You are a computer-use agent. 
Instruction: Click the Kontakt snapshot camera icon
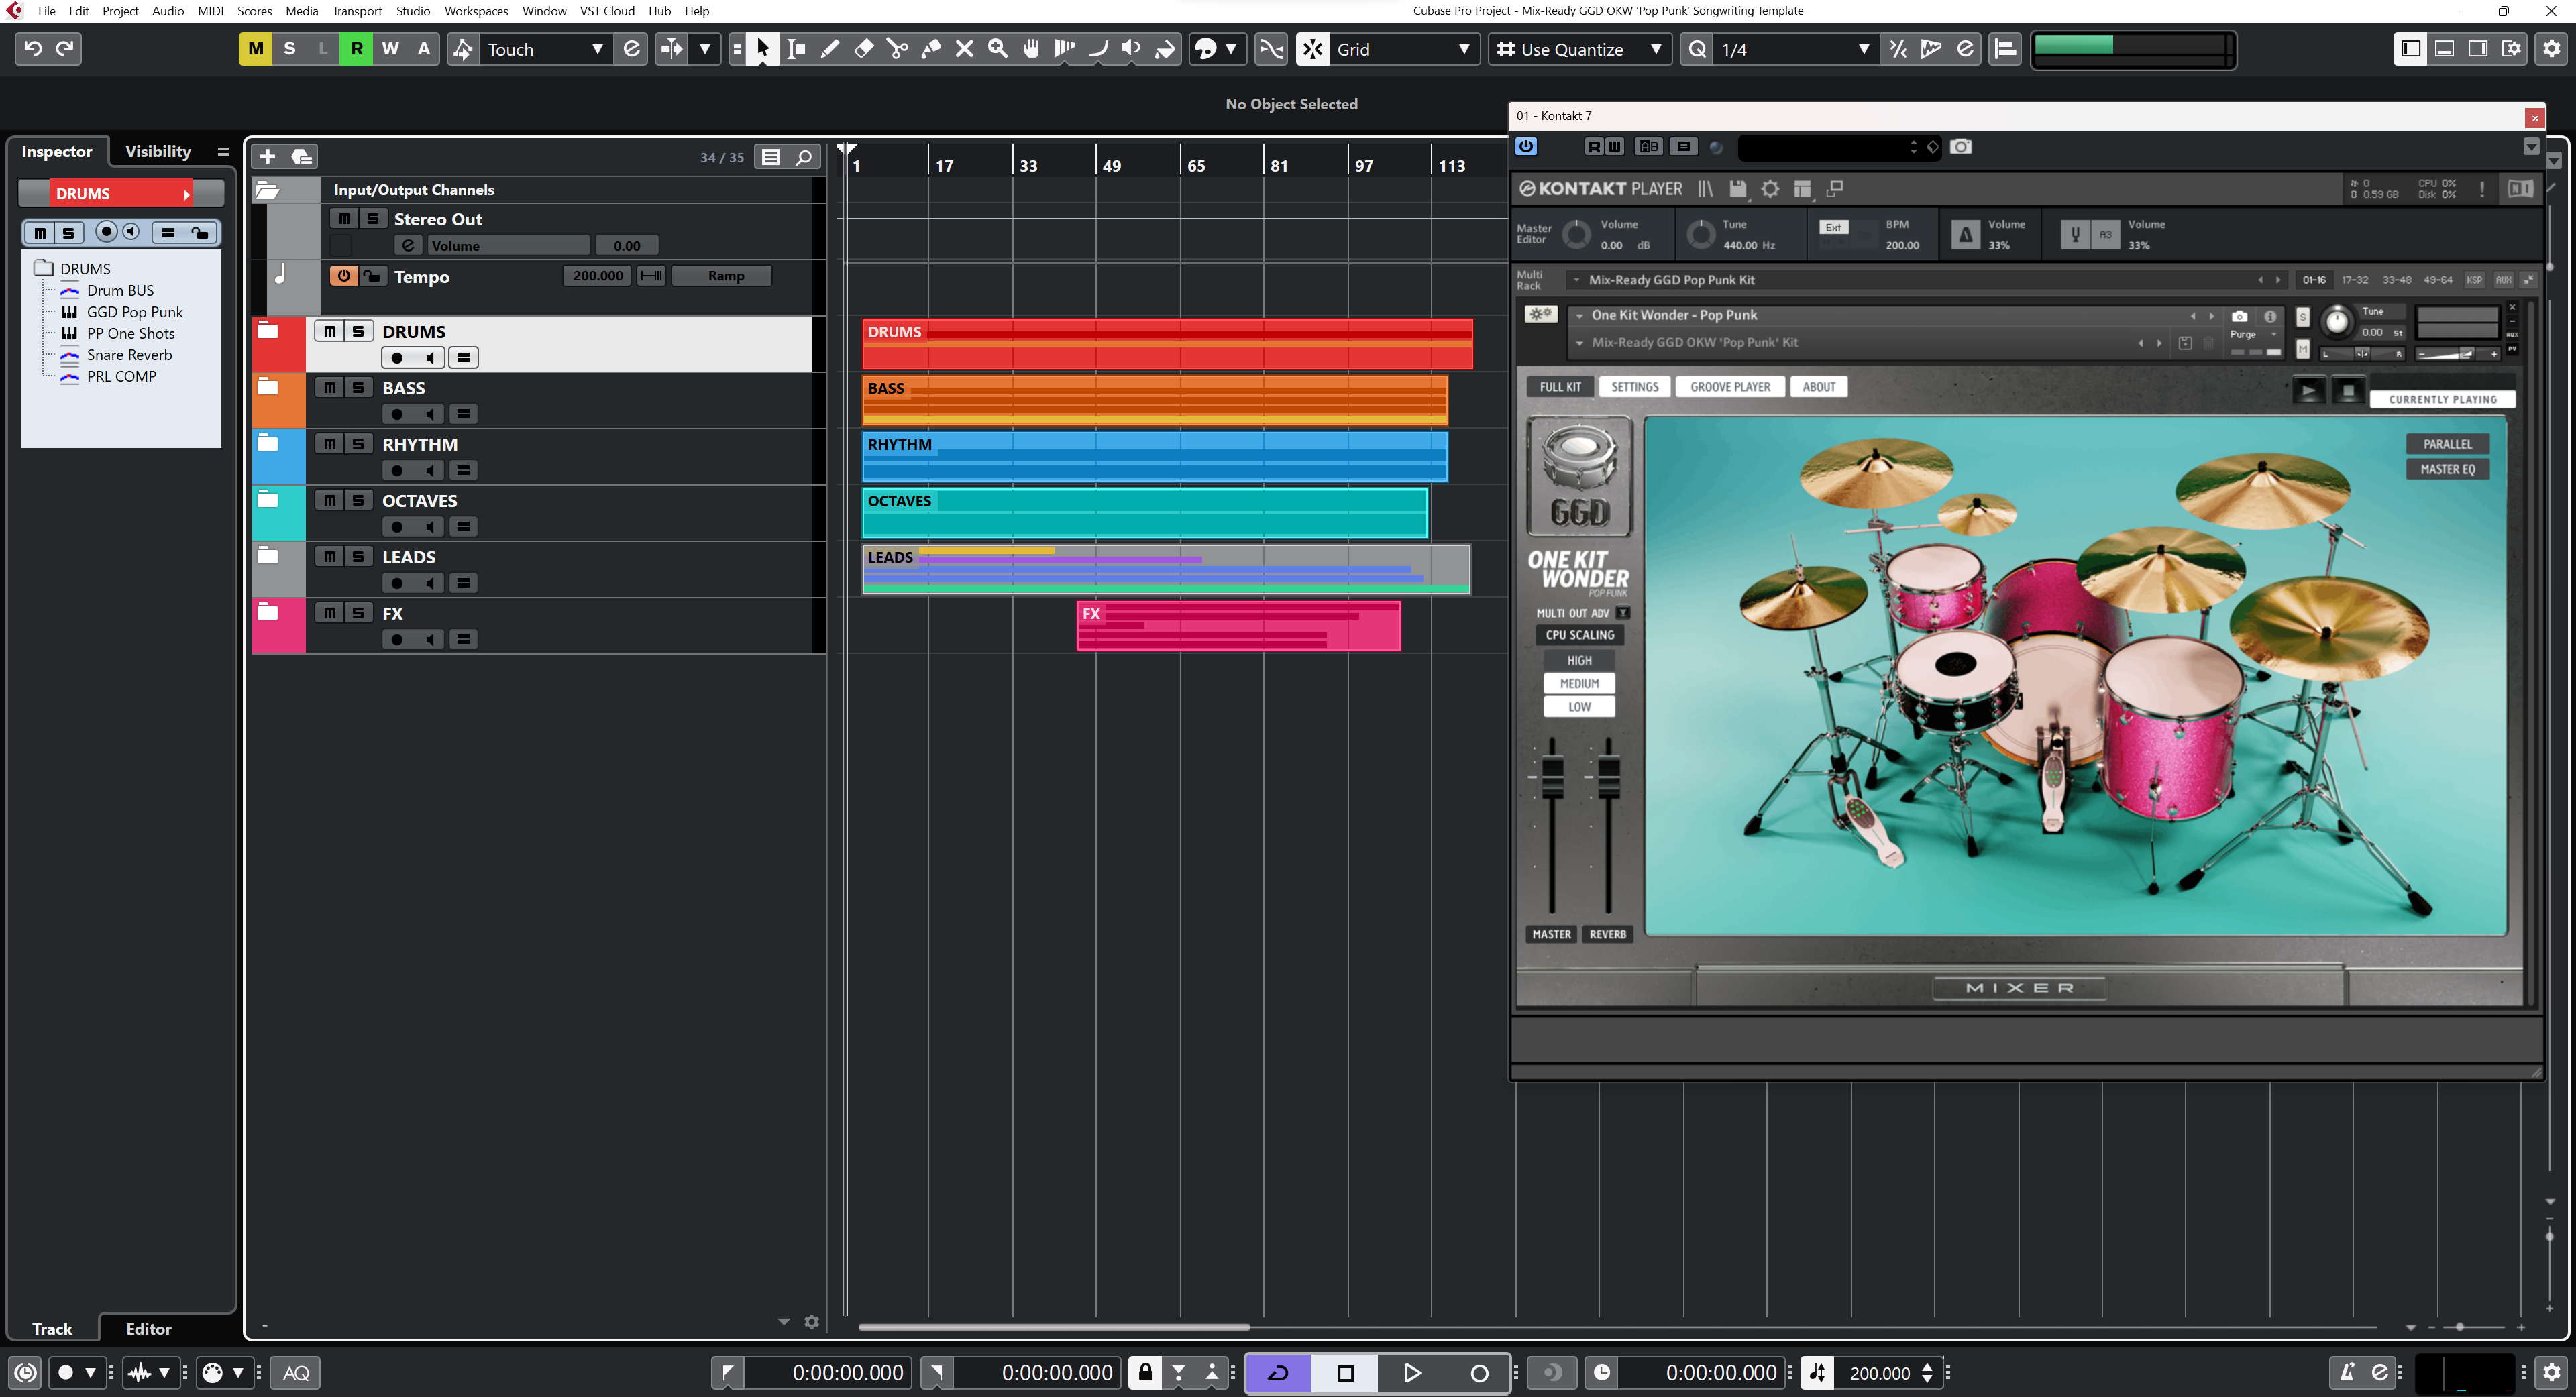[x=2239, y=316]
